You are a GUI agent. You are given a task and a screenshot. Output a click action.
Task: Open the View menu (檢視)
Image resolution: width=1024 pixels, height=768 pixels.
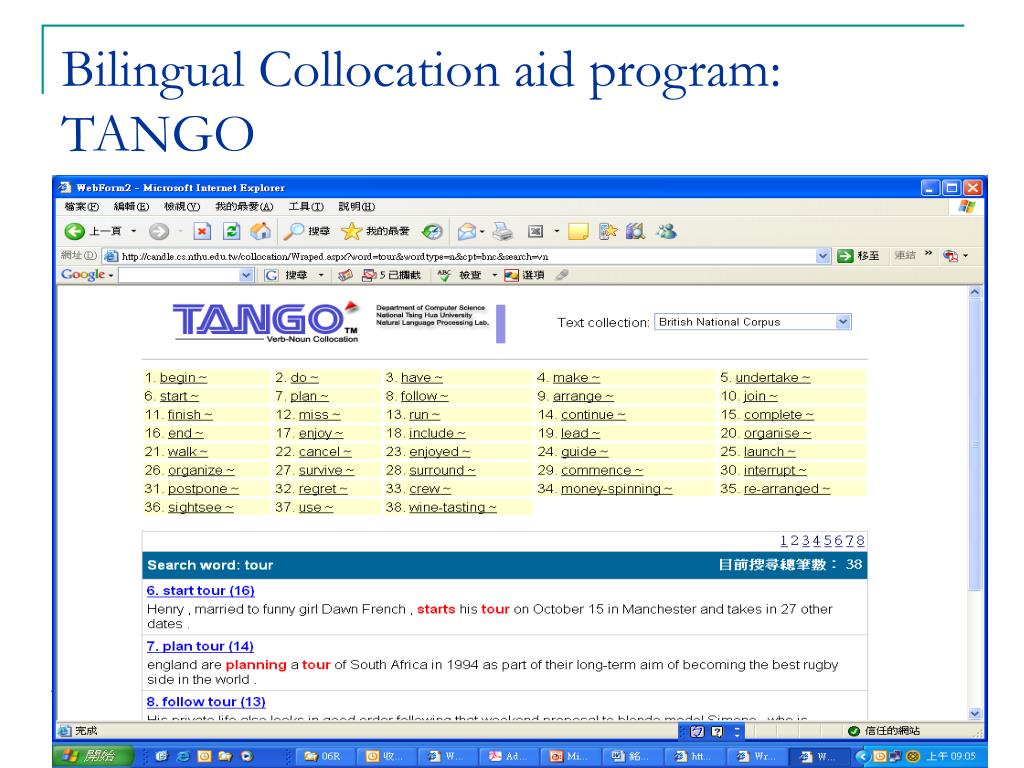pyautogui.click(x=182, y=206)
